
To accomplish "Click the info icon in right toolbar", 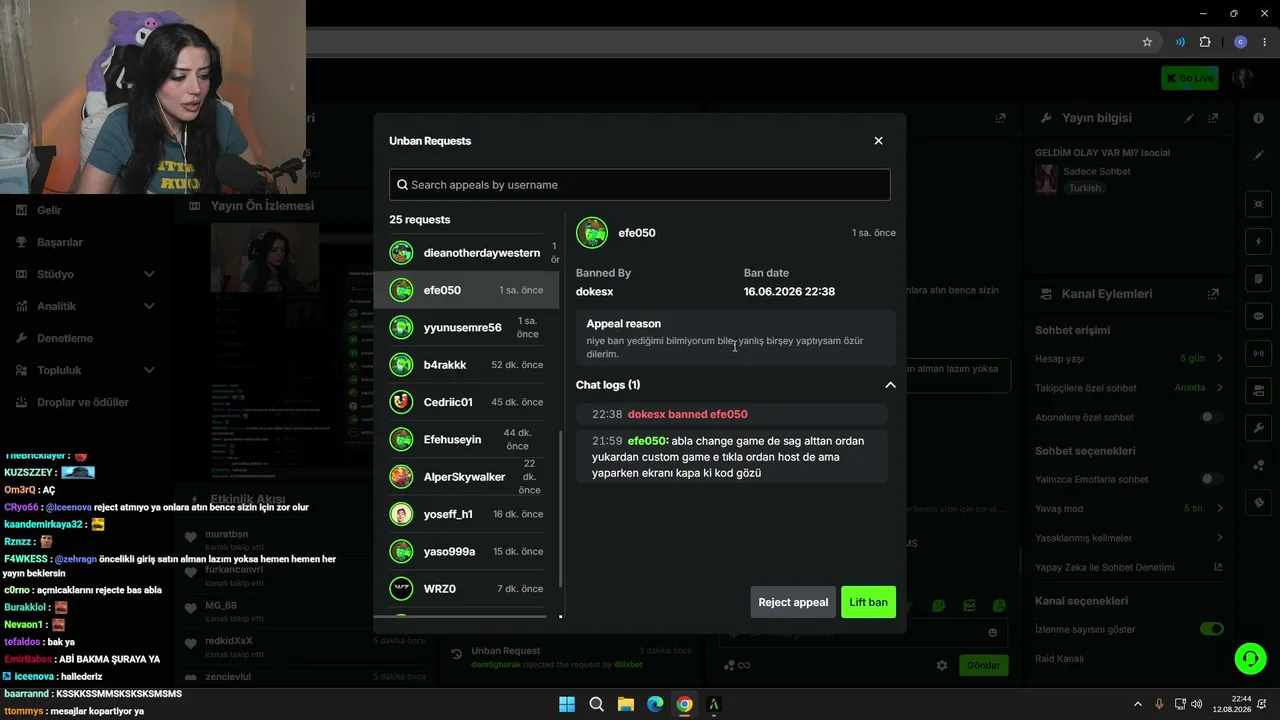I will point(1258,118).
